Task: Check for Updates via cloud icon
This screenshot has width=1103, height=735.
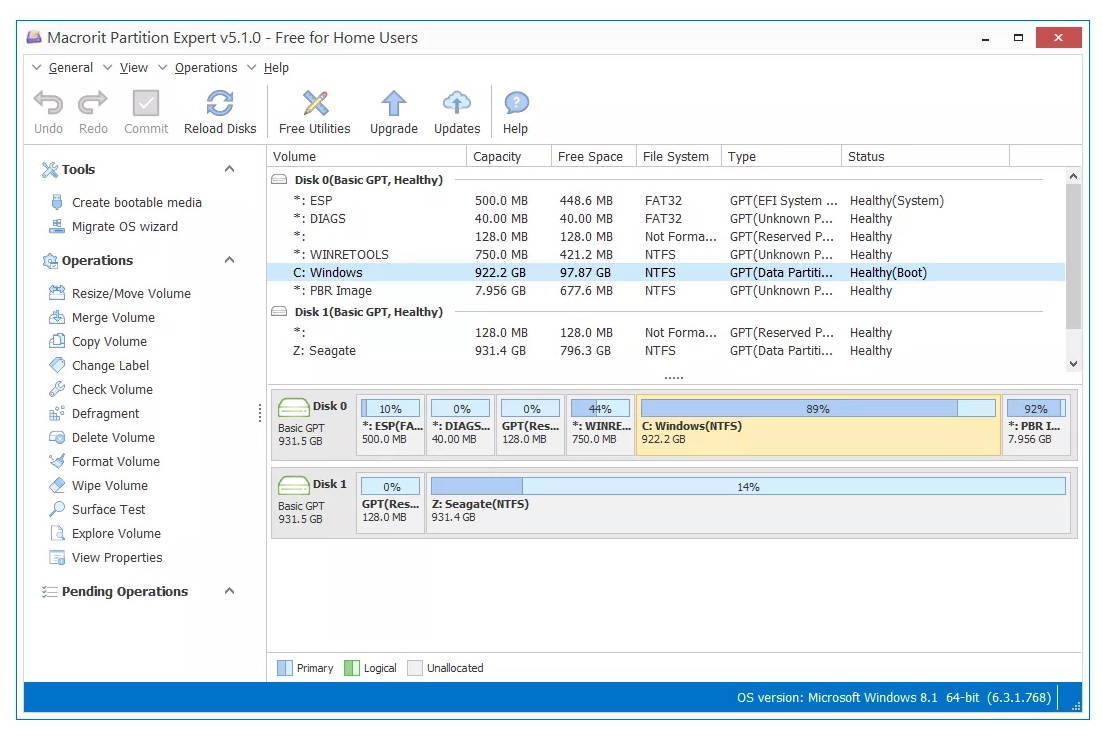Action: point(457,104)
